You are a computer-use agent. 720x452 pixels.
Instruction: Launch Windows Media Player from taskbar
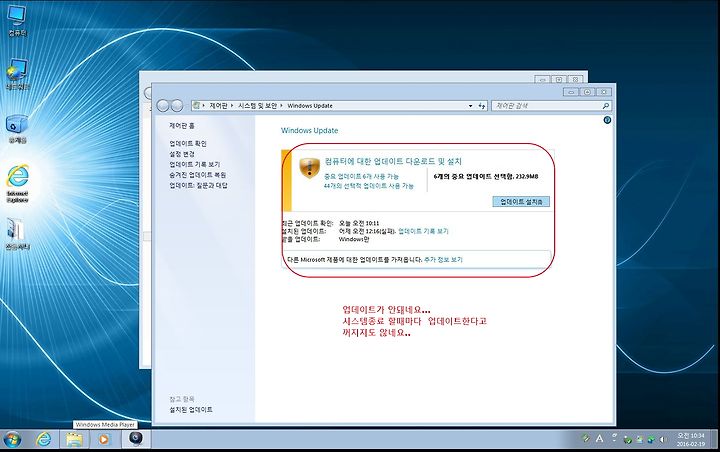coord(104,440)
